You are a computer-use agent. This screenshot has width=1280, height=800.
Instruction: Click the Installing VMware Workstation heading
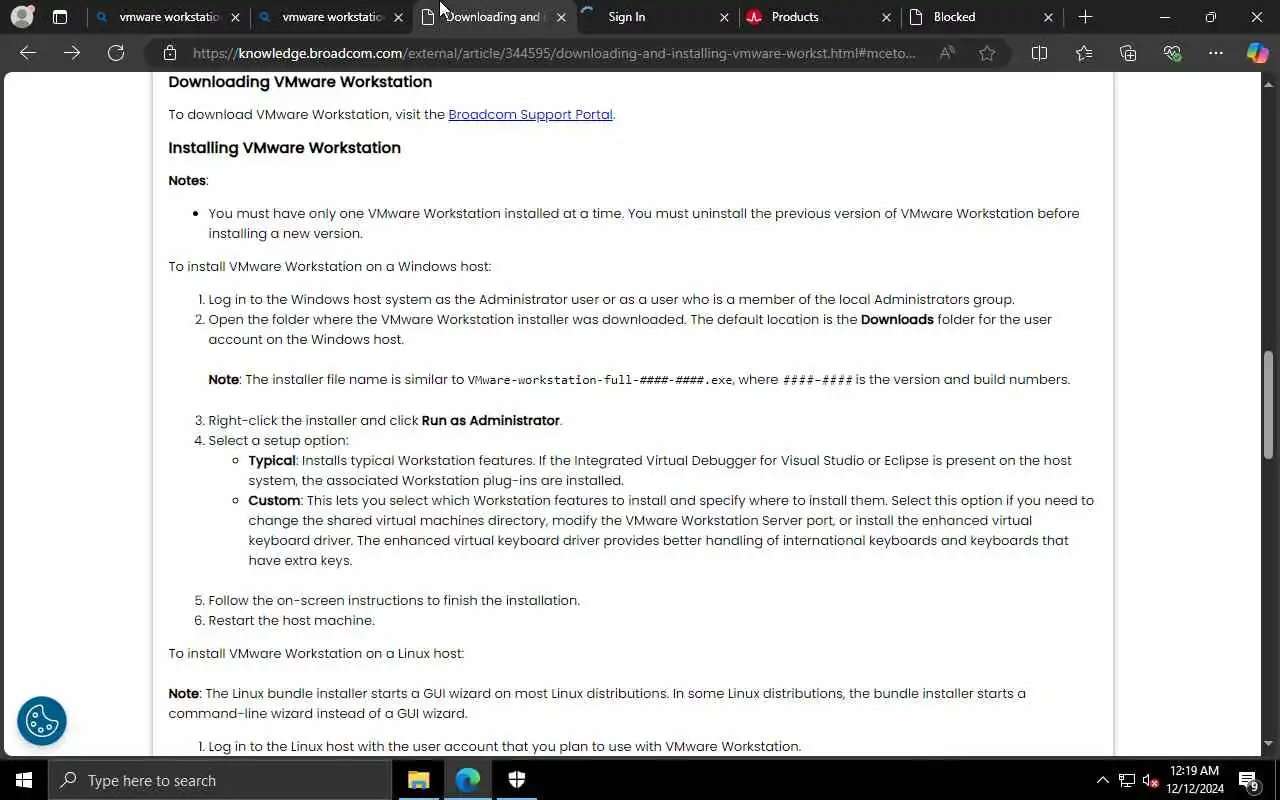(284, 147)
